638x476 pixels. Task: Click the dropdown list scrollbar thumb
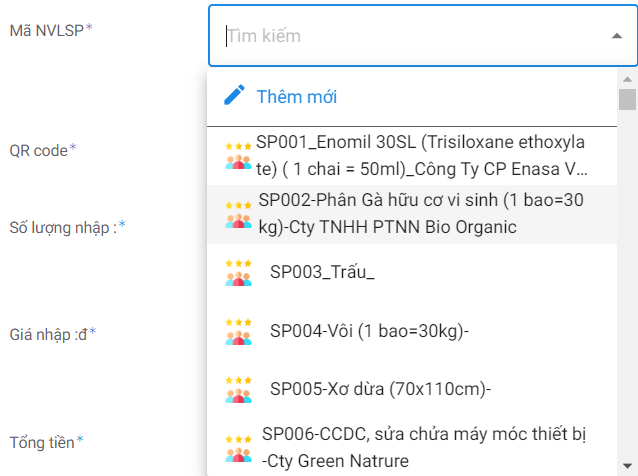[627, 99]
